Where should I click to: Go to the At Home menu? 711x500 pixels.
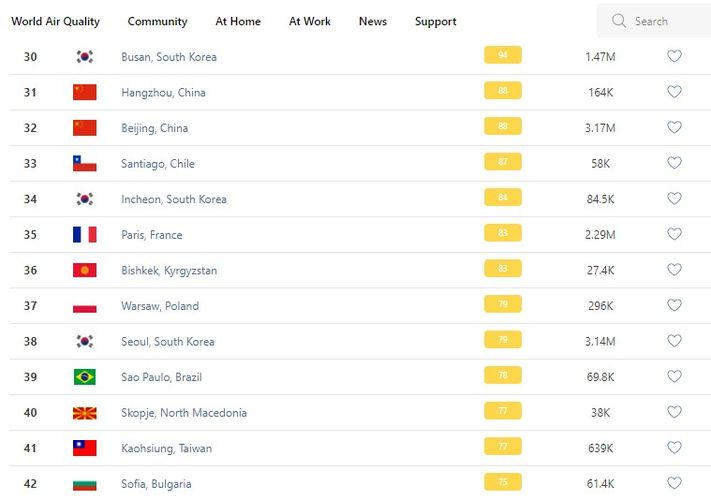[x=238, y=21]
